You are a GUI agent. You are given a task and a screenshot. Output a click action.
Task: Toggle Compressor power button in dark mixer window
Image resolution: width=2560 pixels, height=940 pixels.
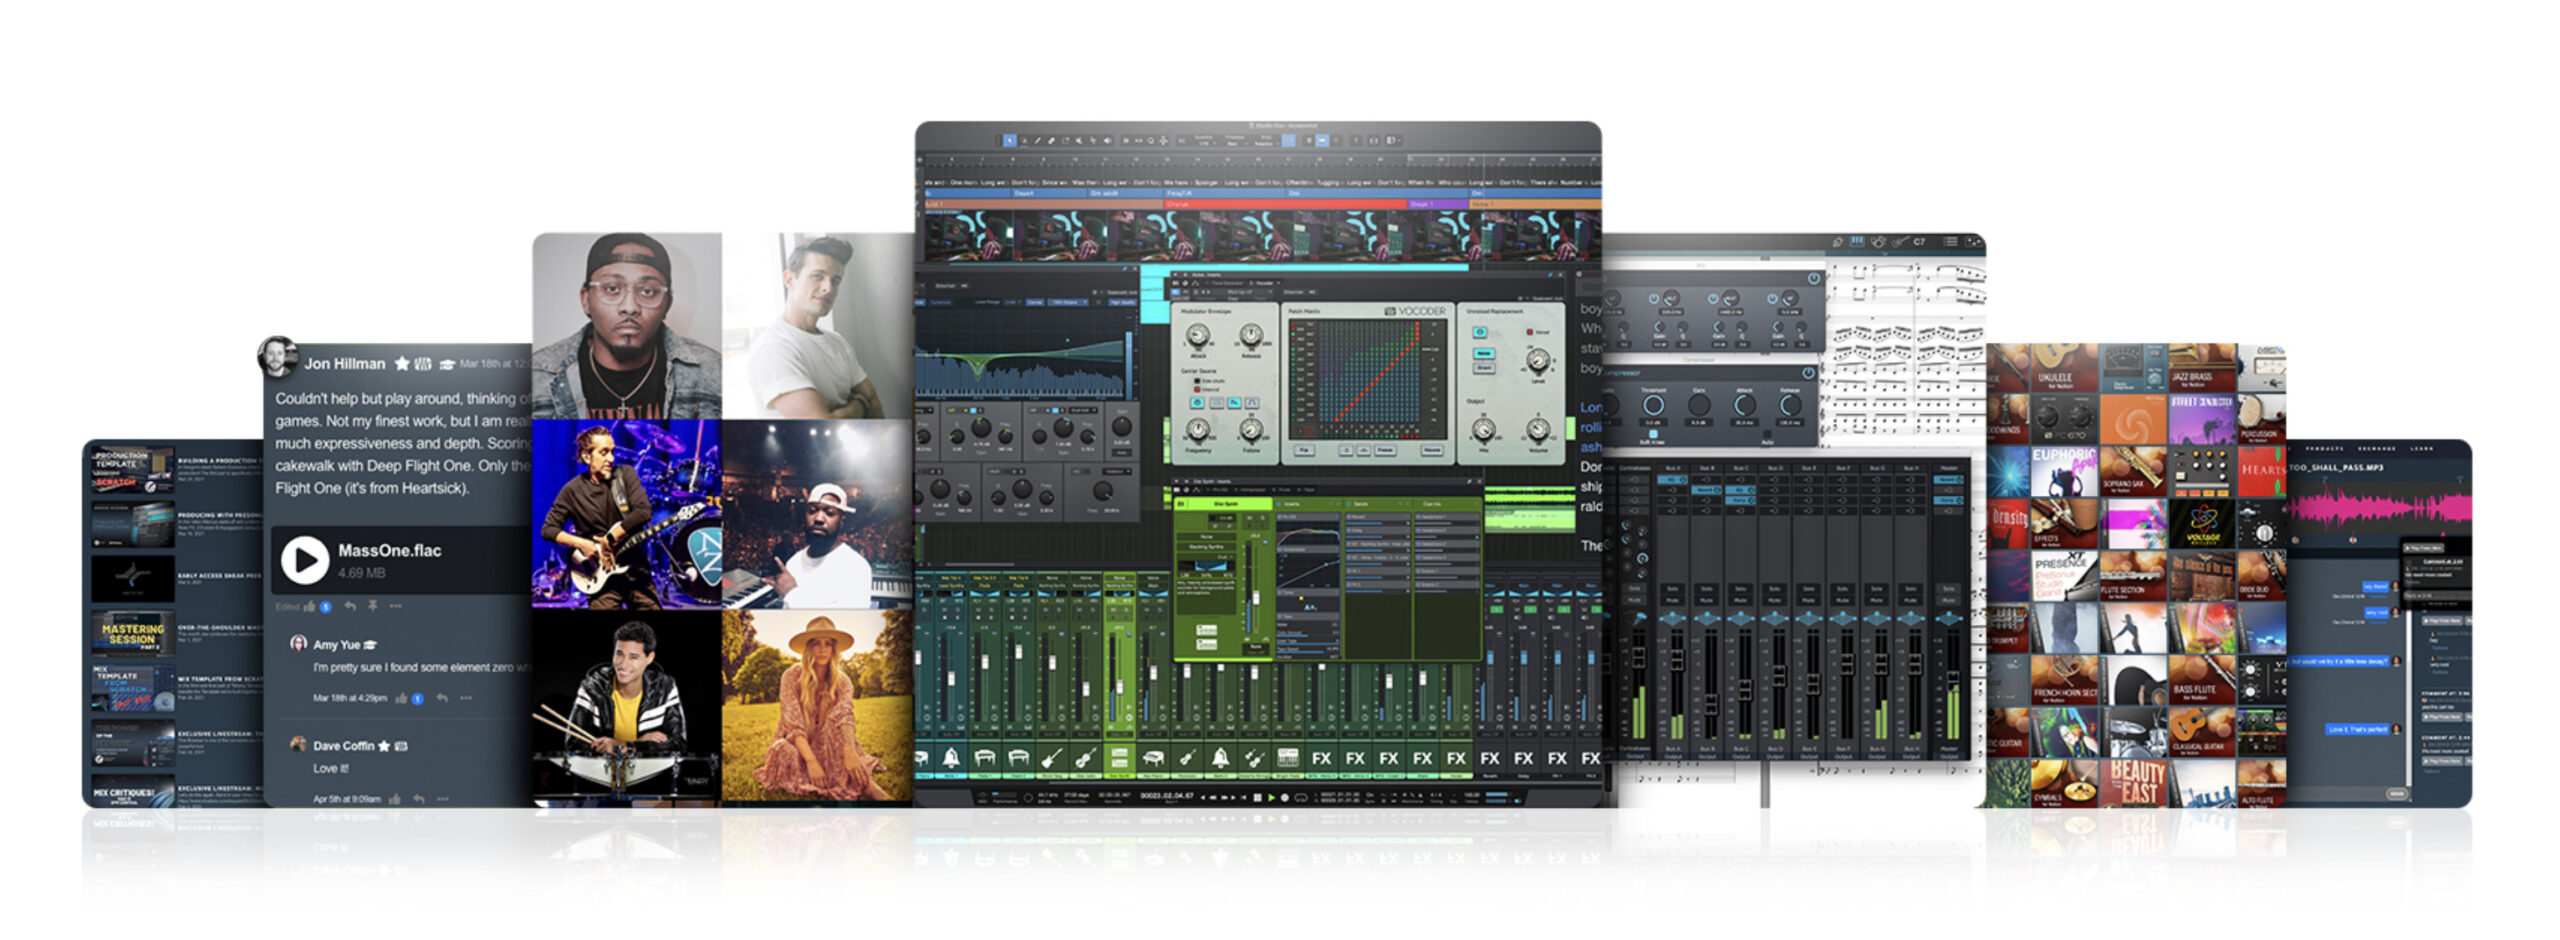click(x=1808, y=373)
